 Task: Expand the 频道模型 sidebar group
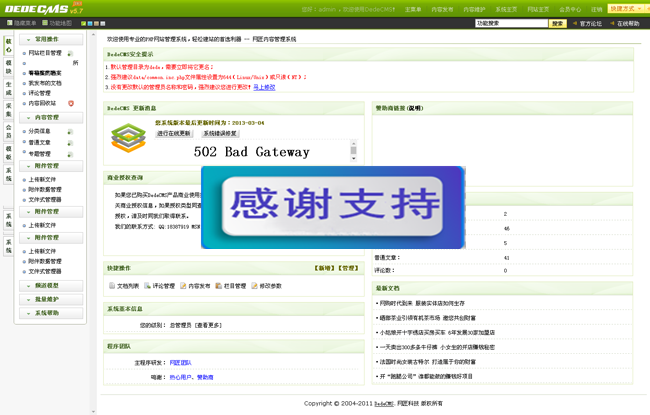51,286
